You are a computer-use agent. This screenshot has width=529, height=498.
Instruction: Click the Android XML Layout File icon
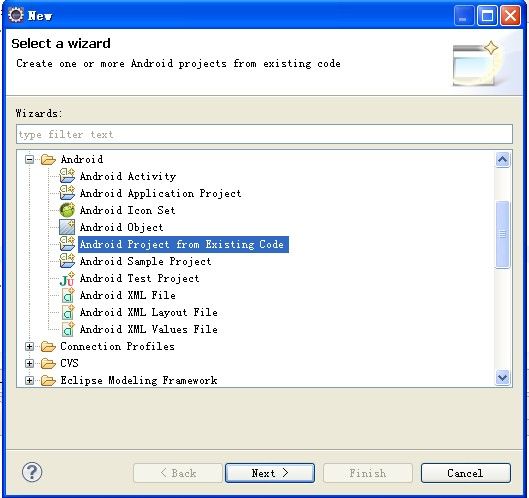[67, 312]
